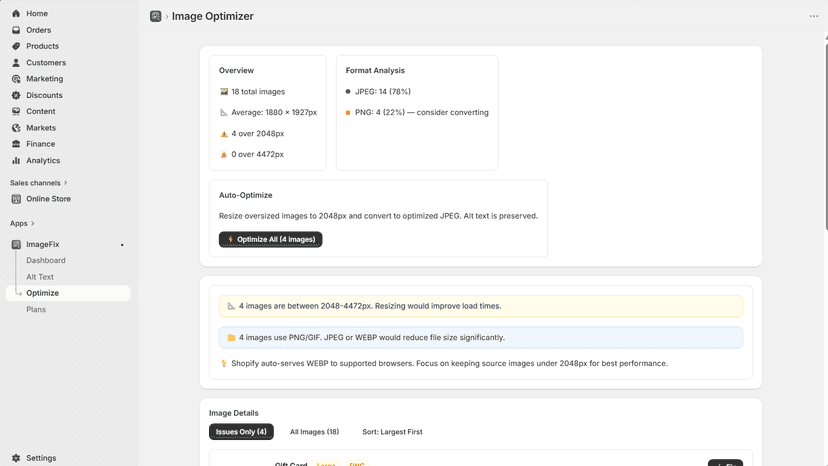Click the Image Details heading
The image size is (828, 466).
coord(233,413)
